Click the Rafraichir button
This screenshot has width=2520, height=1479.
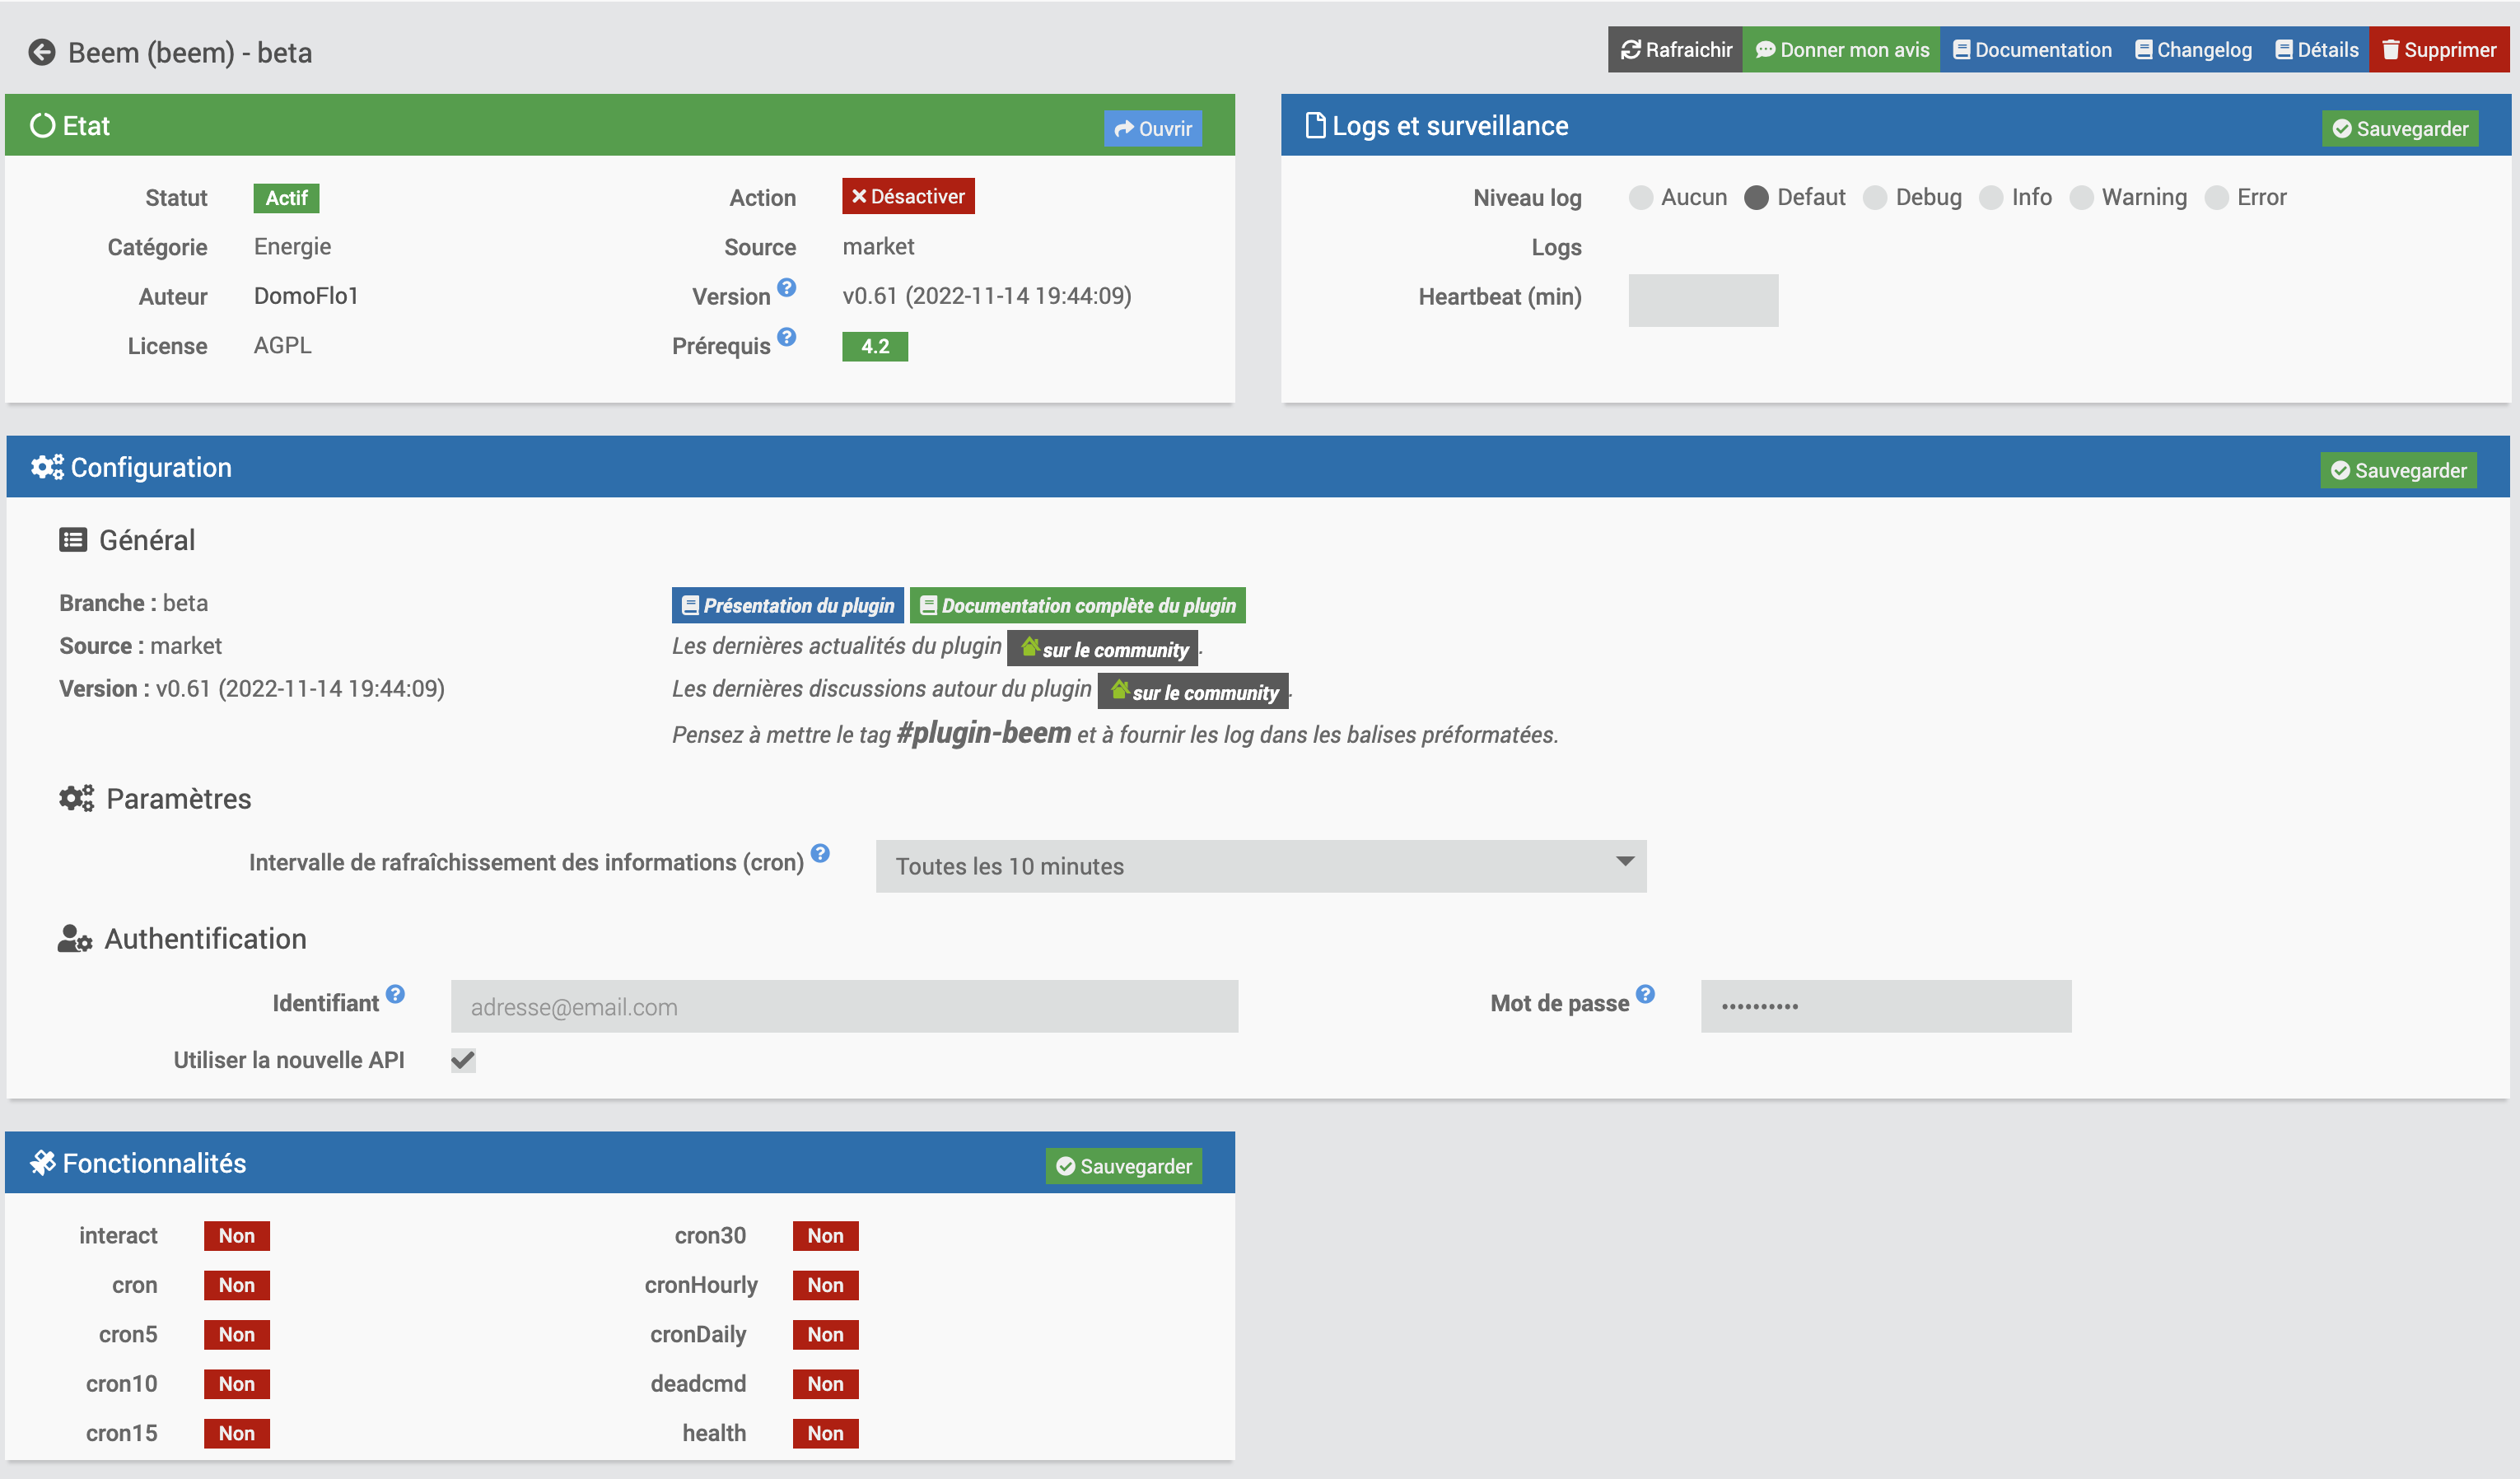1675,50
